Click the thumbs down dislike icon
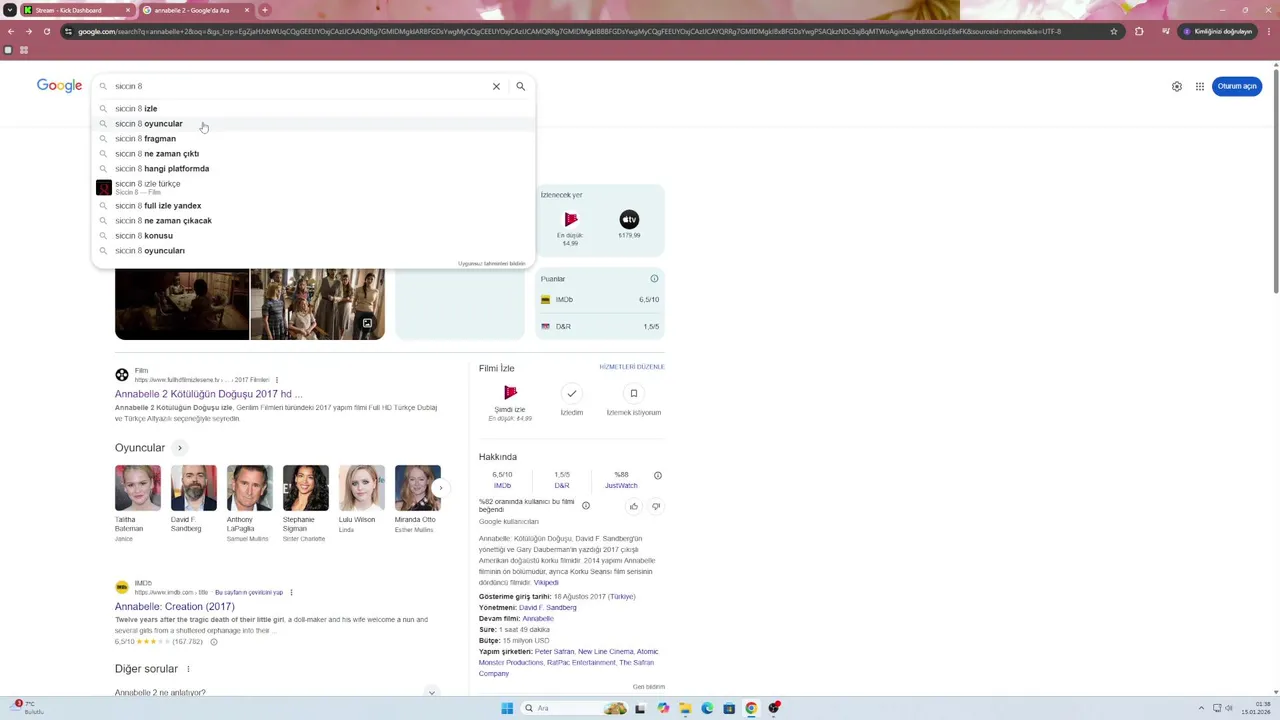Screen dimensions: 1280x720 pyautogui.click(x=656, y=506)
